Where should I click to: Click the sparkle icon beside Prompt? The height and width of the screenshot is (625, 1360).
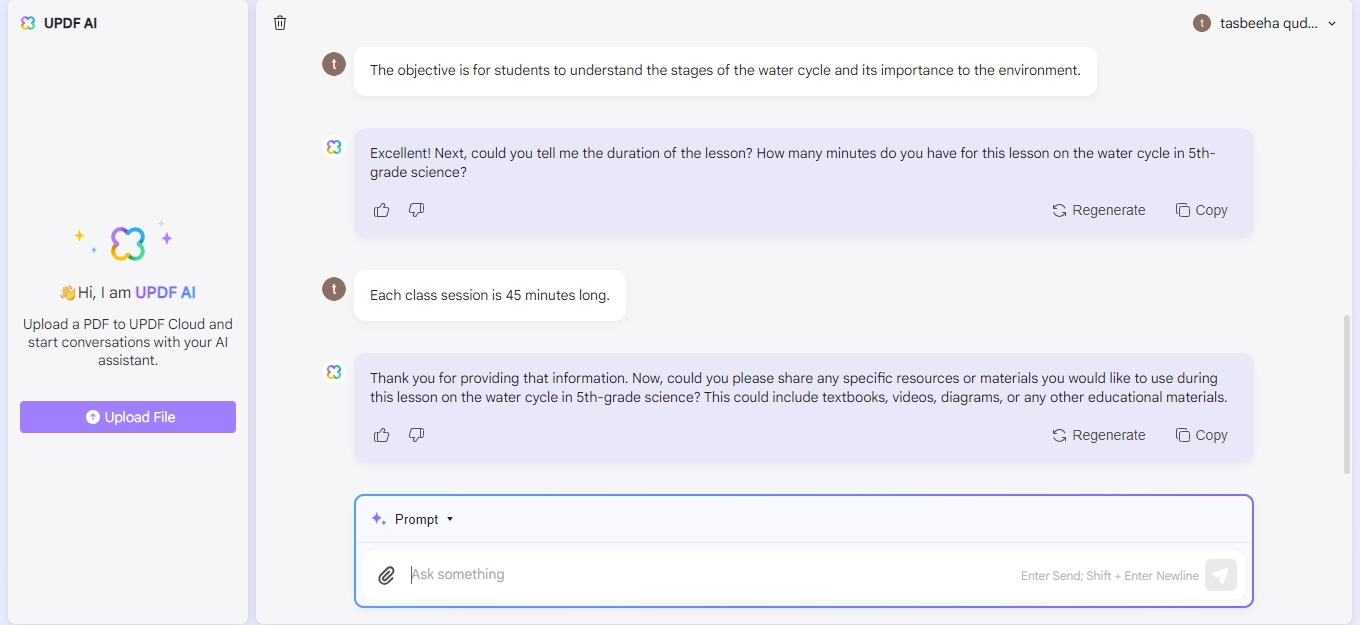coord(378,518)
